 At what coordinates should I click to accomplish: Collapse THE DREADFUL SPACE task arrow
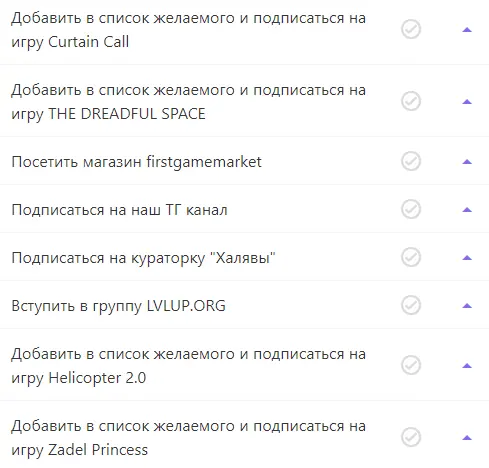tap(467, 102)
